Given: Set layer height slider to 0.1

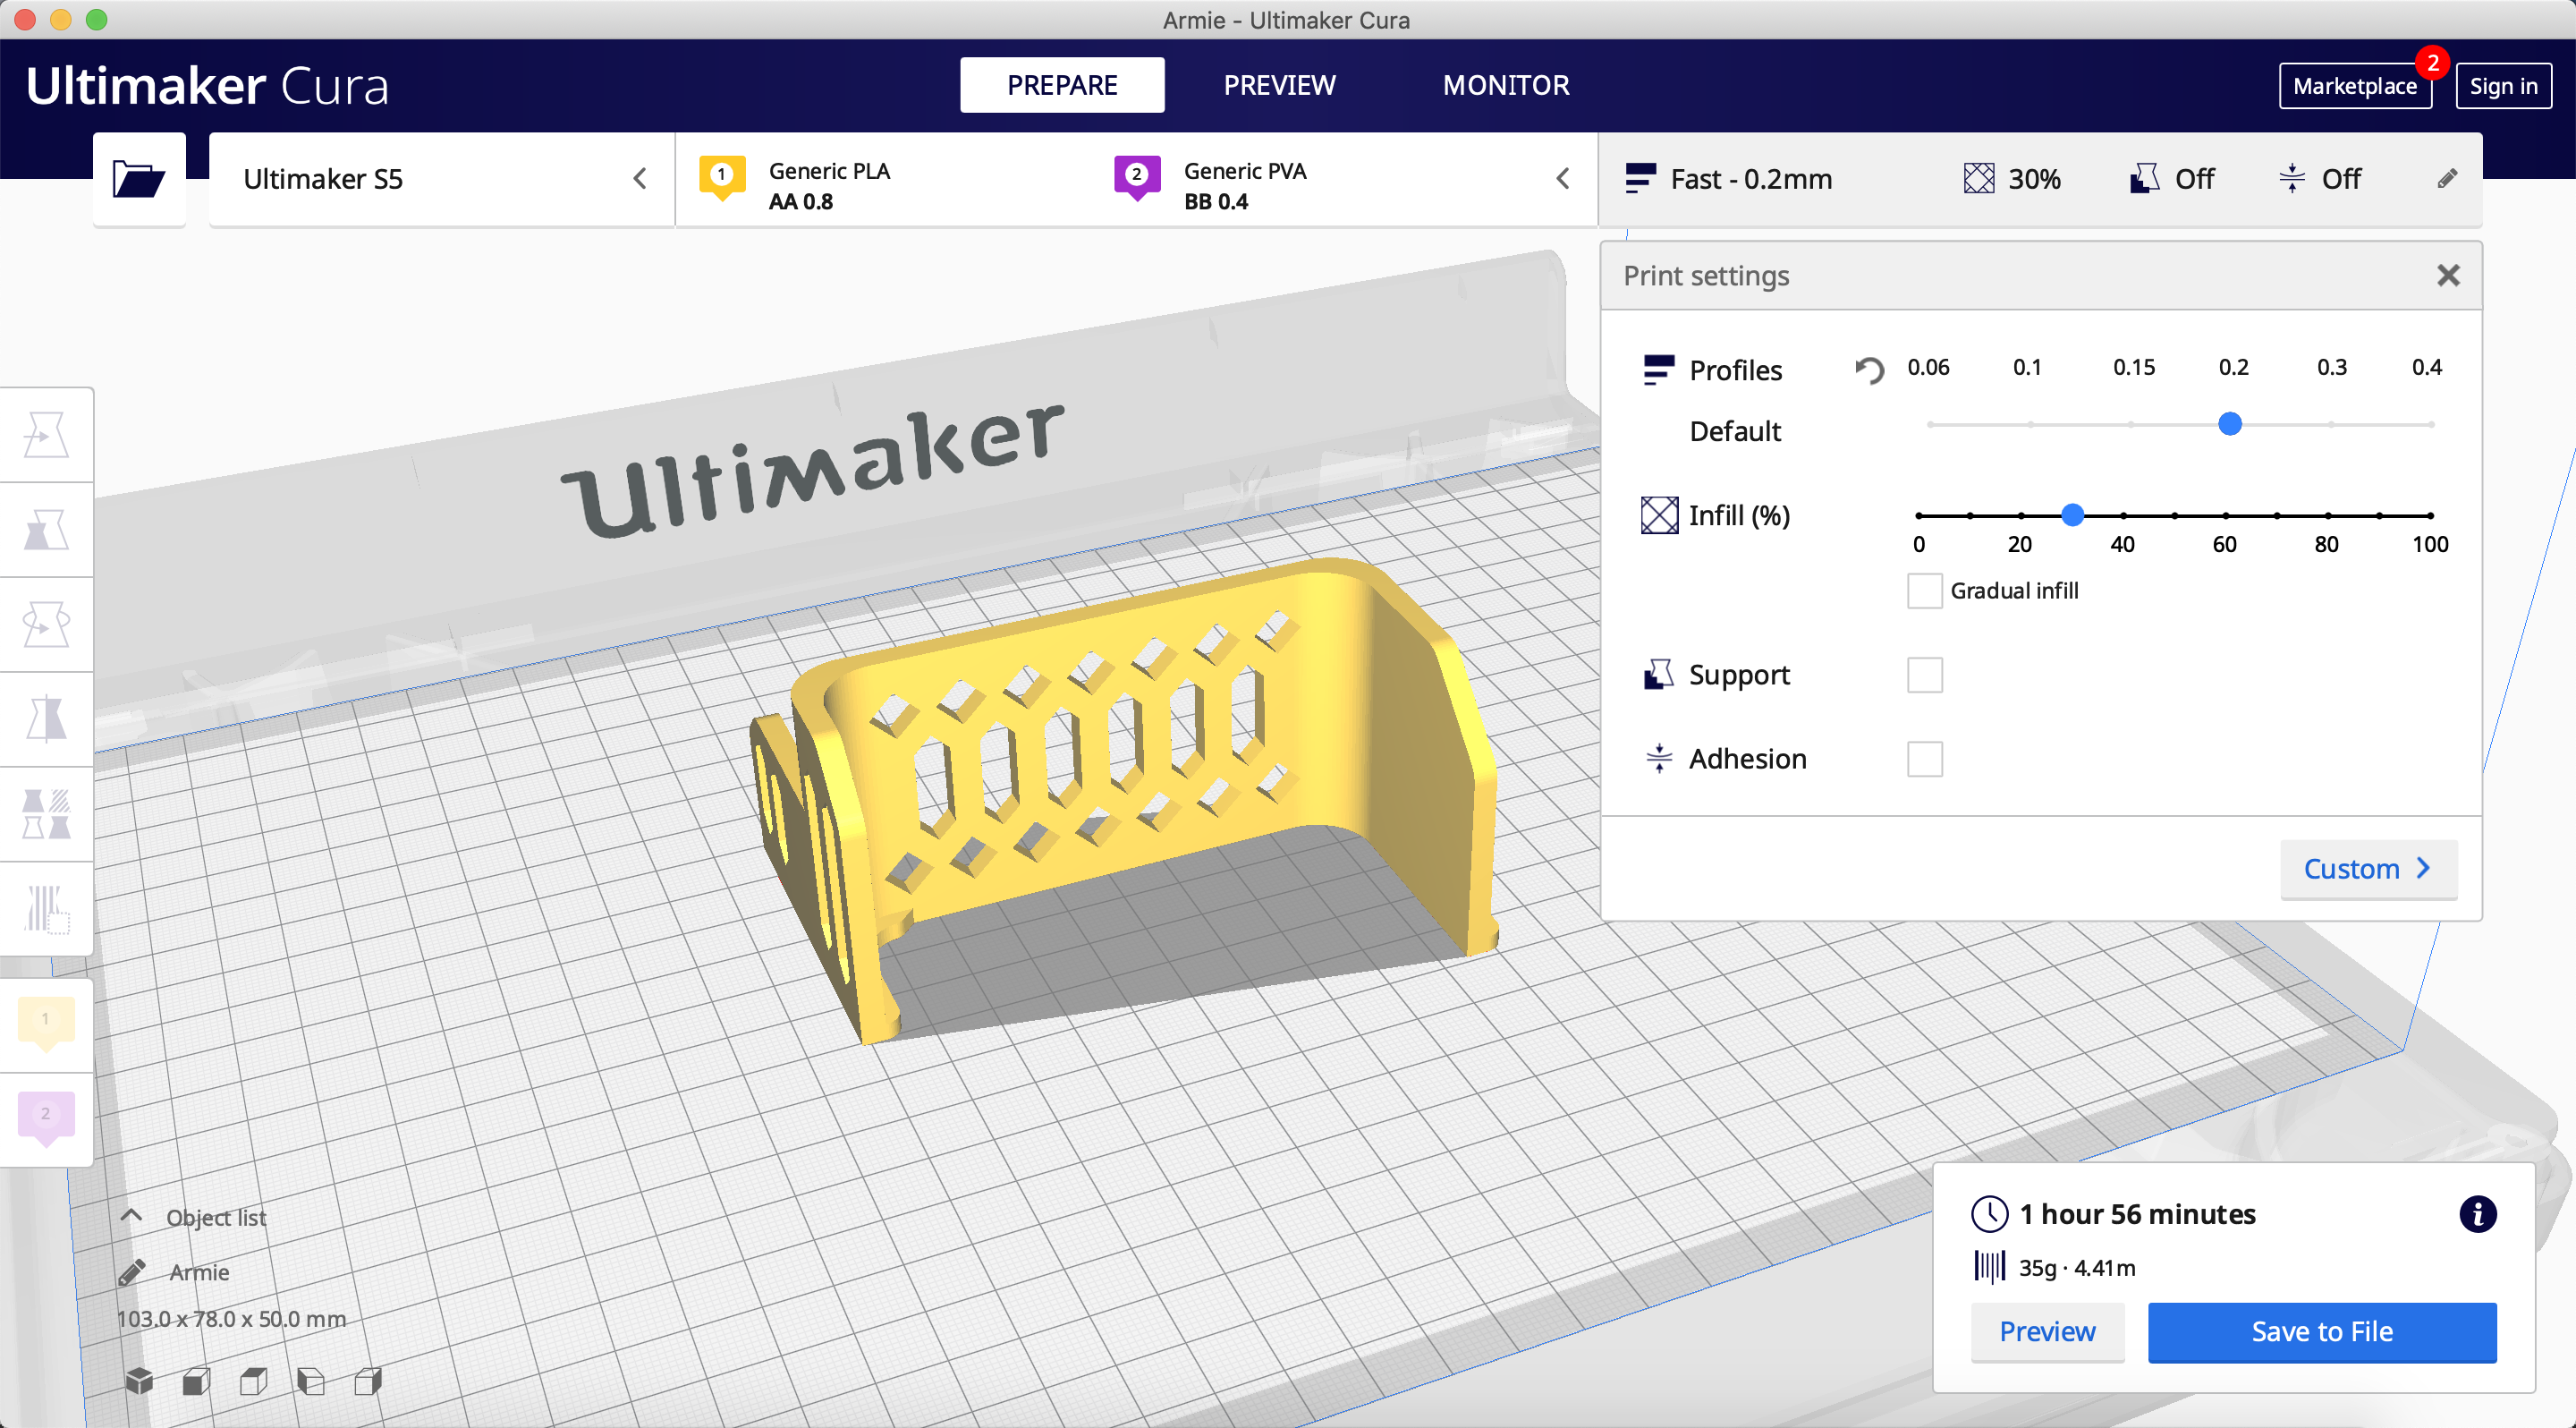Looking at the screenshot, I should (2029, 424).
